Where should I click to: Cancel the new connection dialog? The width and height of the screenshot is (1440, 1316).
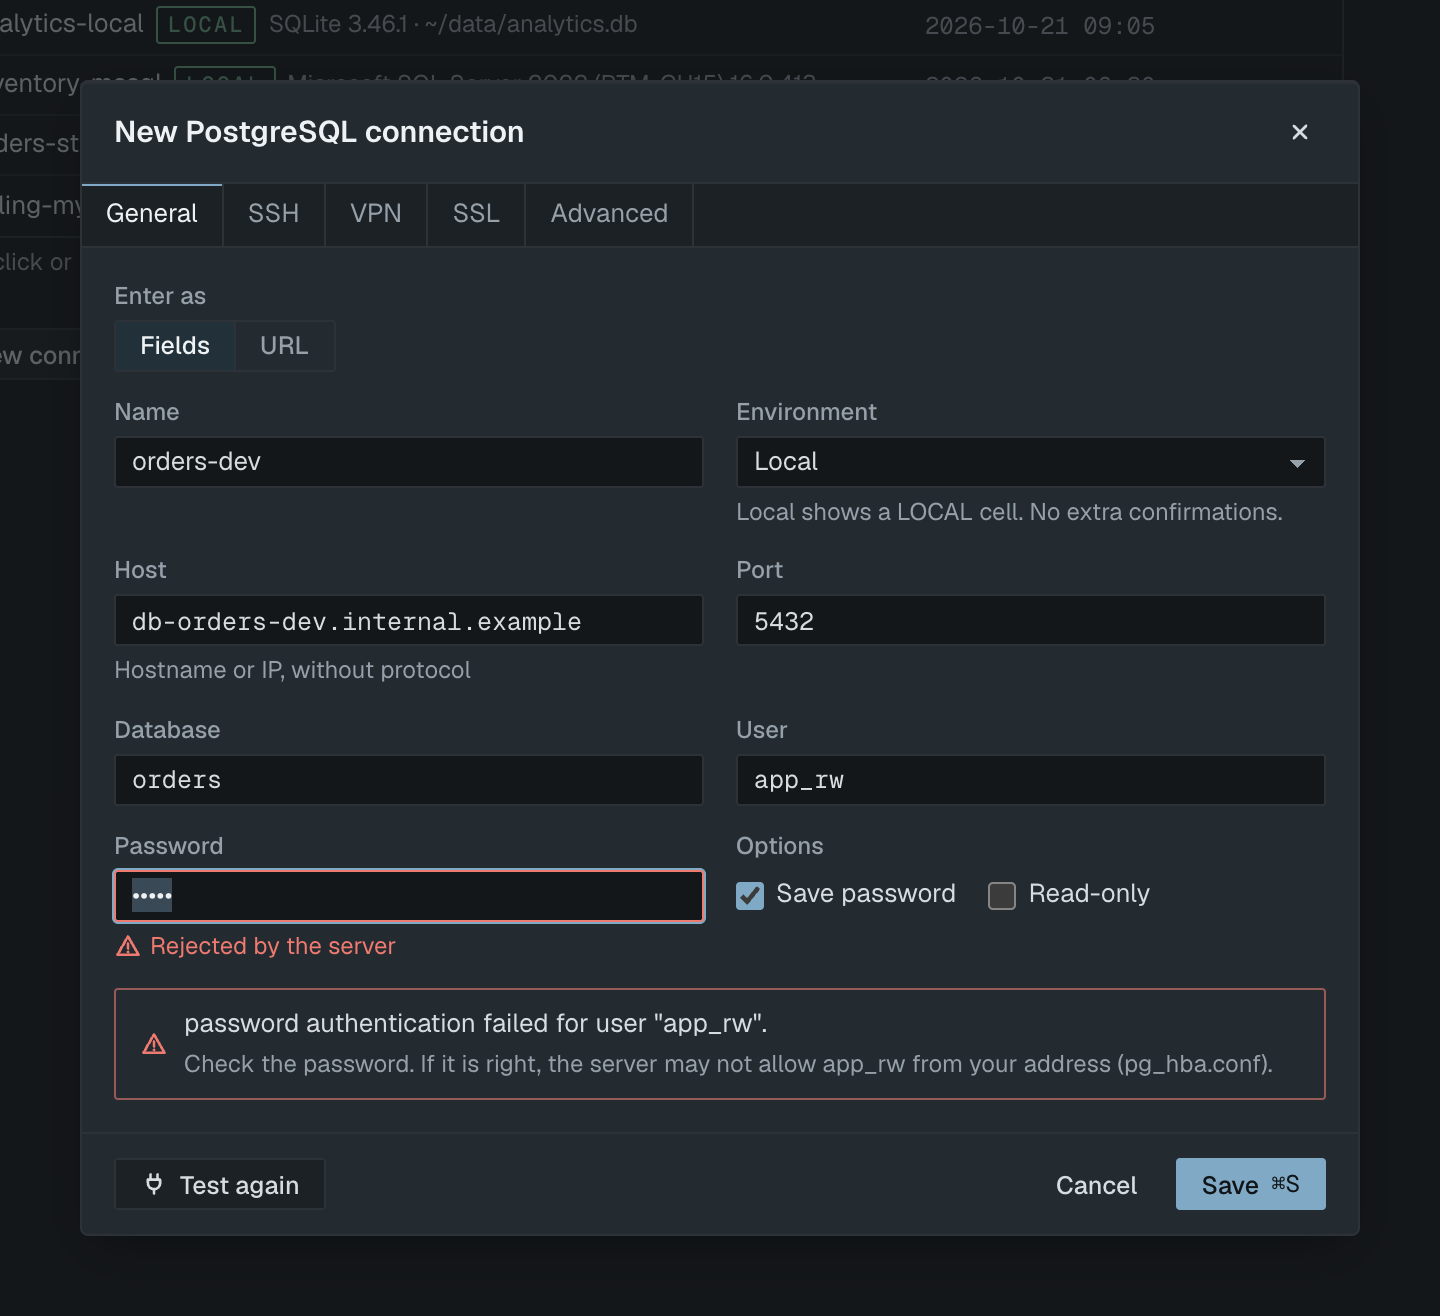1096,1185
